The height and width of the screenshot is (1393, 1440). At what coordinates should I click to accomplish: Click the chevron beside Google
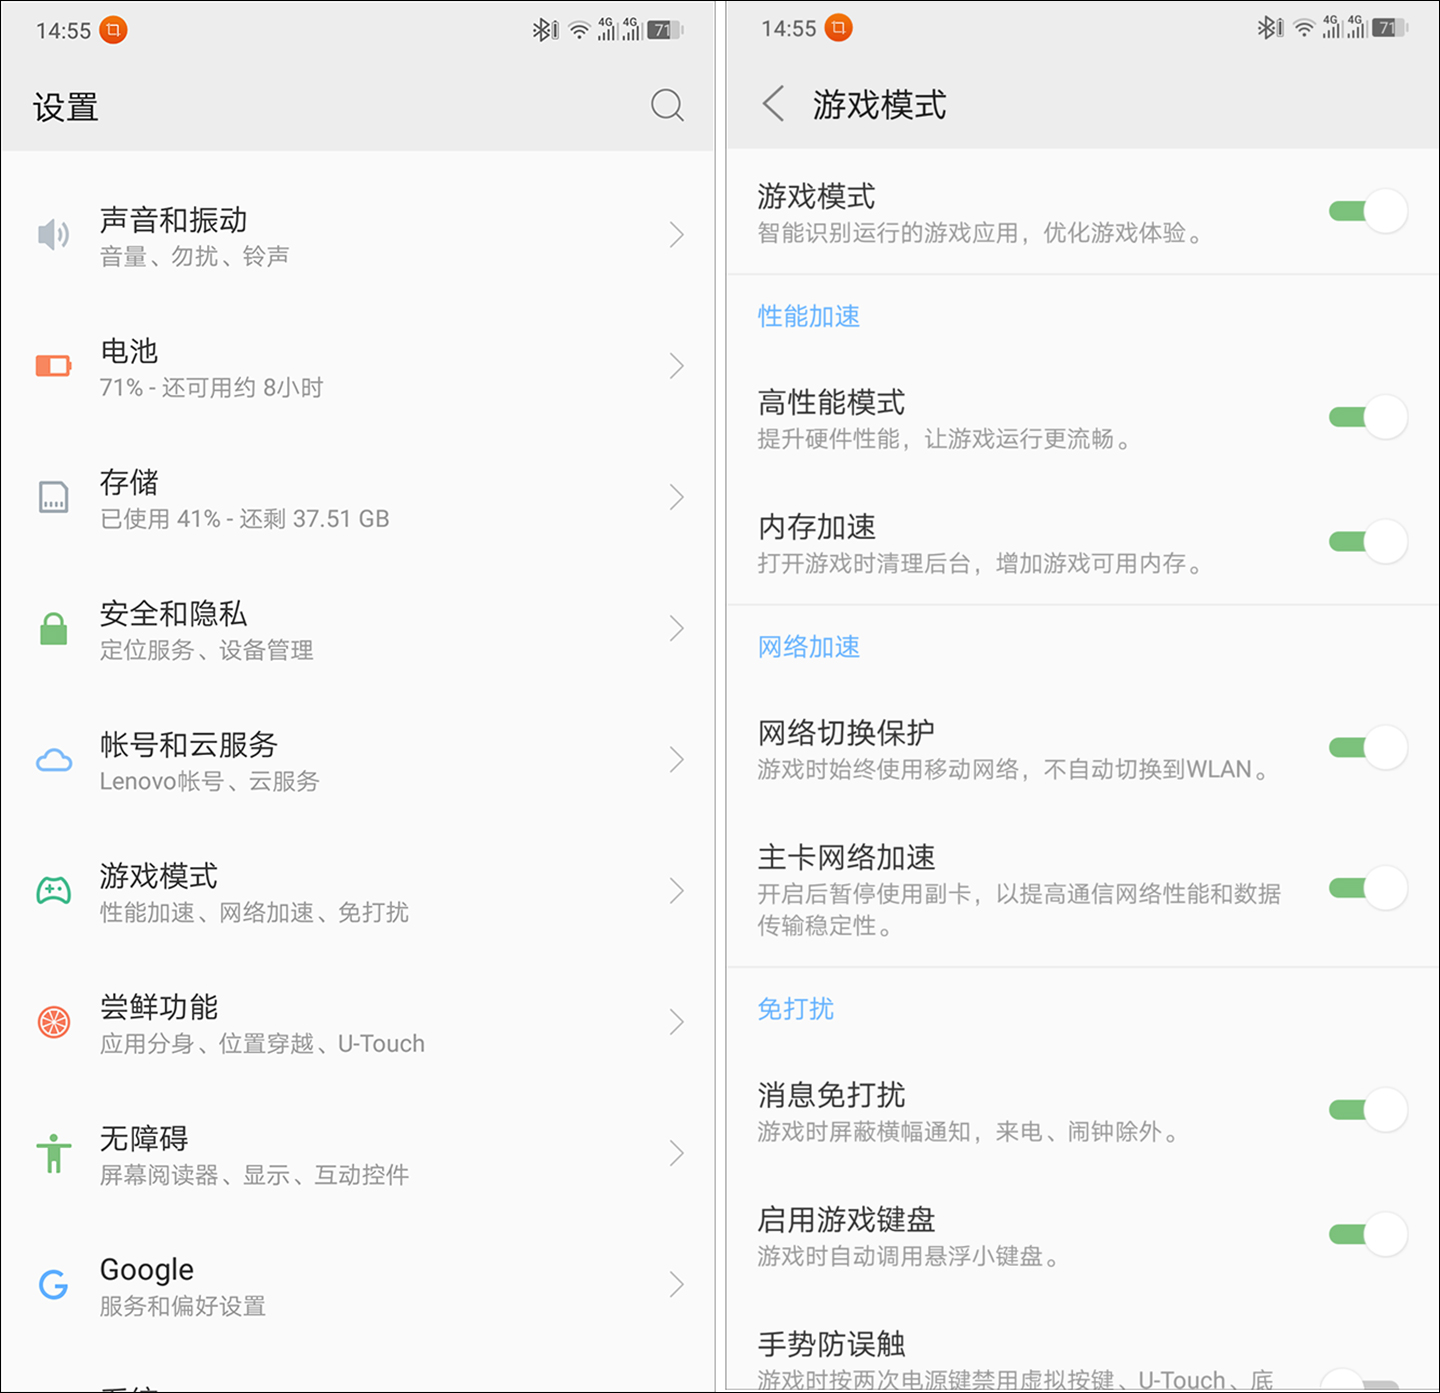tap(677, 1284)
